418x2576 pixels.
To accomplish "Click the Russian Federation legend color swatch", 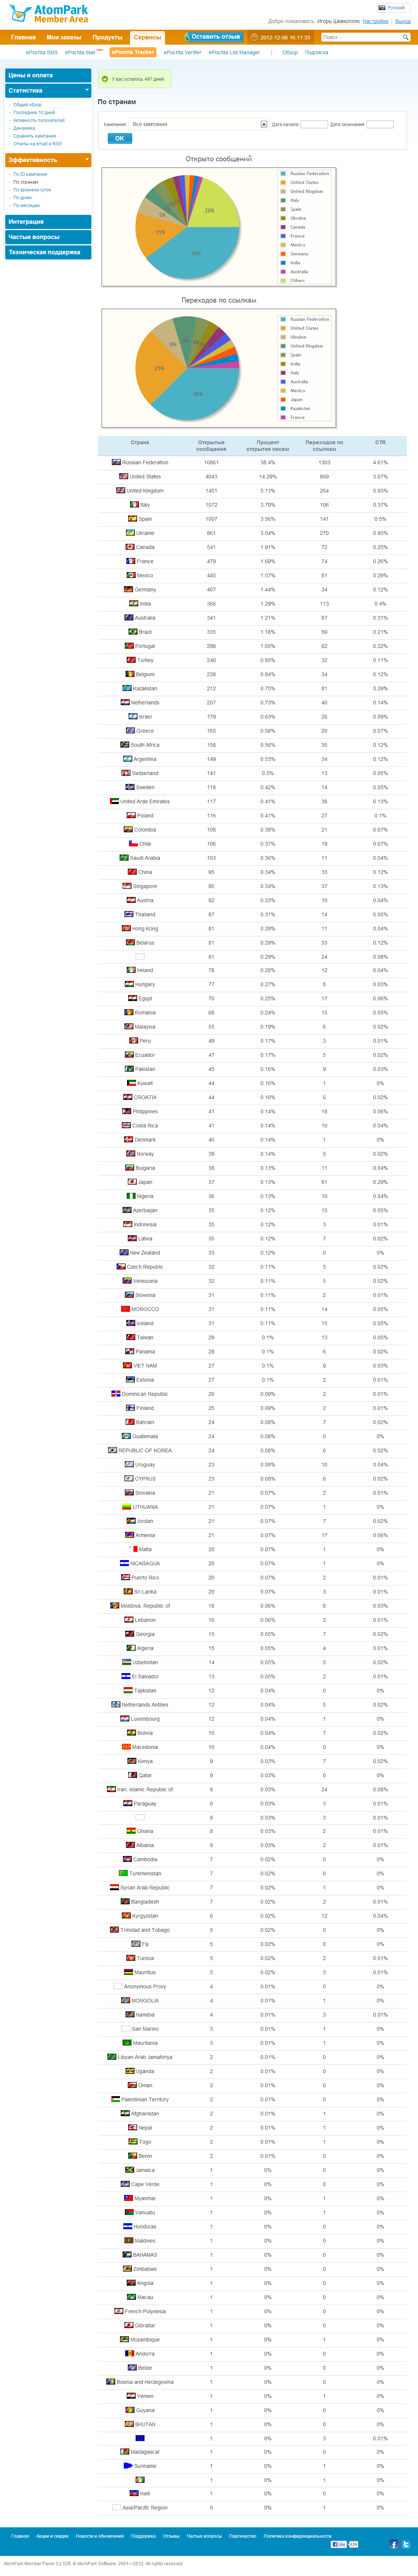I will point(284,173).
